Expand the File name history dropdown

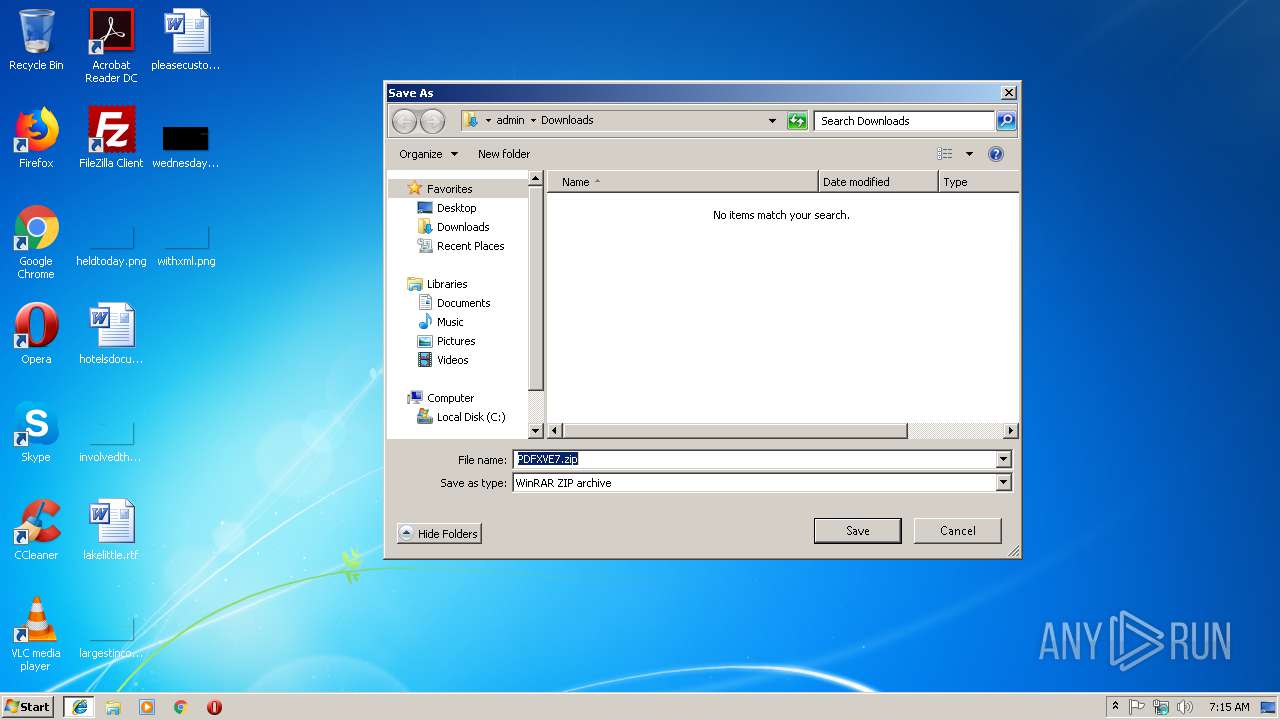click(1004, 460)
